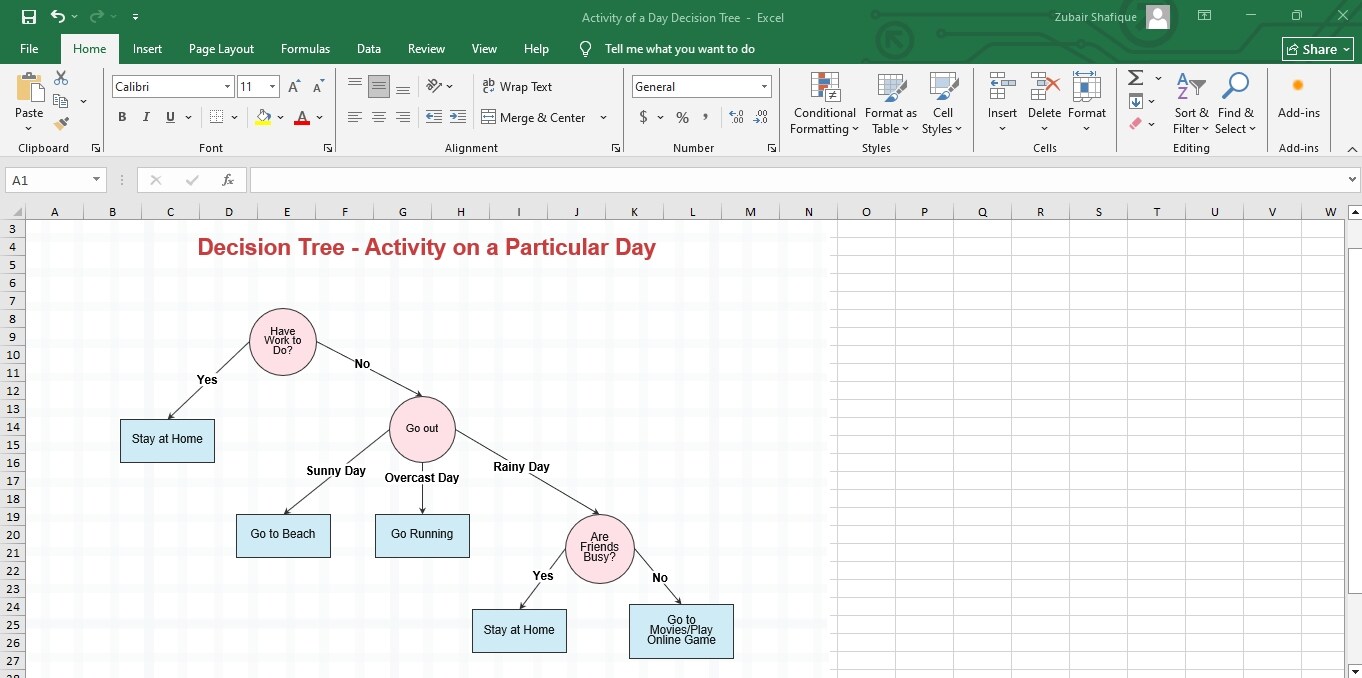Open Conditional Formatting options
Viewport: 1362px width, 678px height.
823,103
